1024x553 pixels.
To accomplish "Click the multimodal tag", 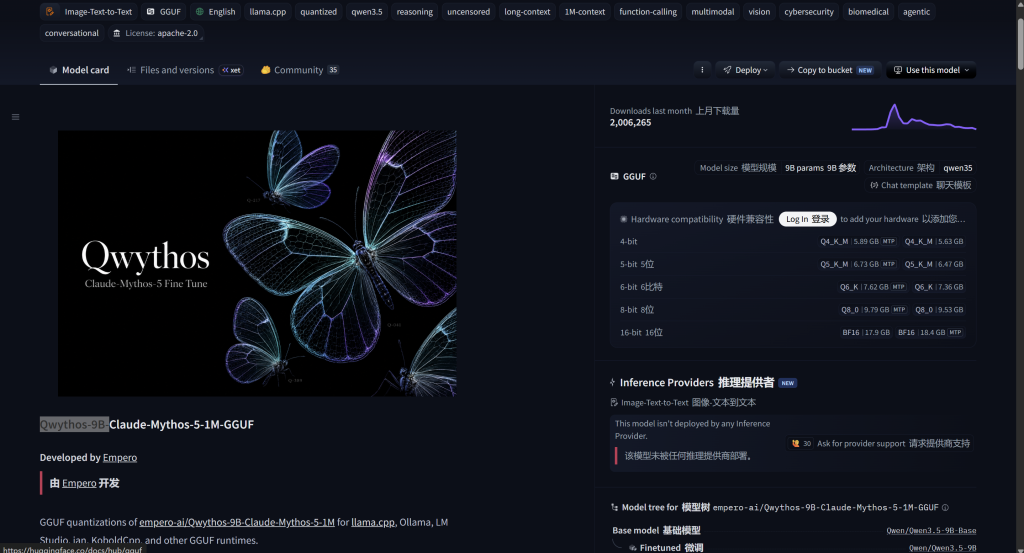I will 712,12.
